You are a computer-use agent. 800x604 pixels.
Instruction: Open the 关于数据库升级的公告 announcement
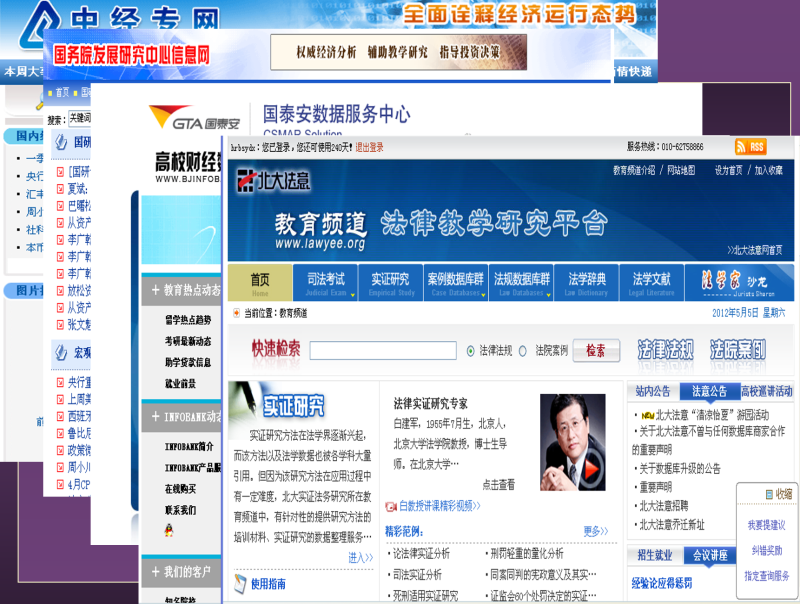tap(680, 469)
